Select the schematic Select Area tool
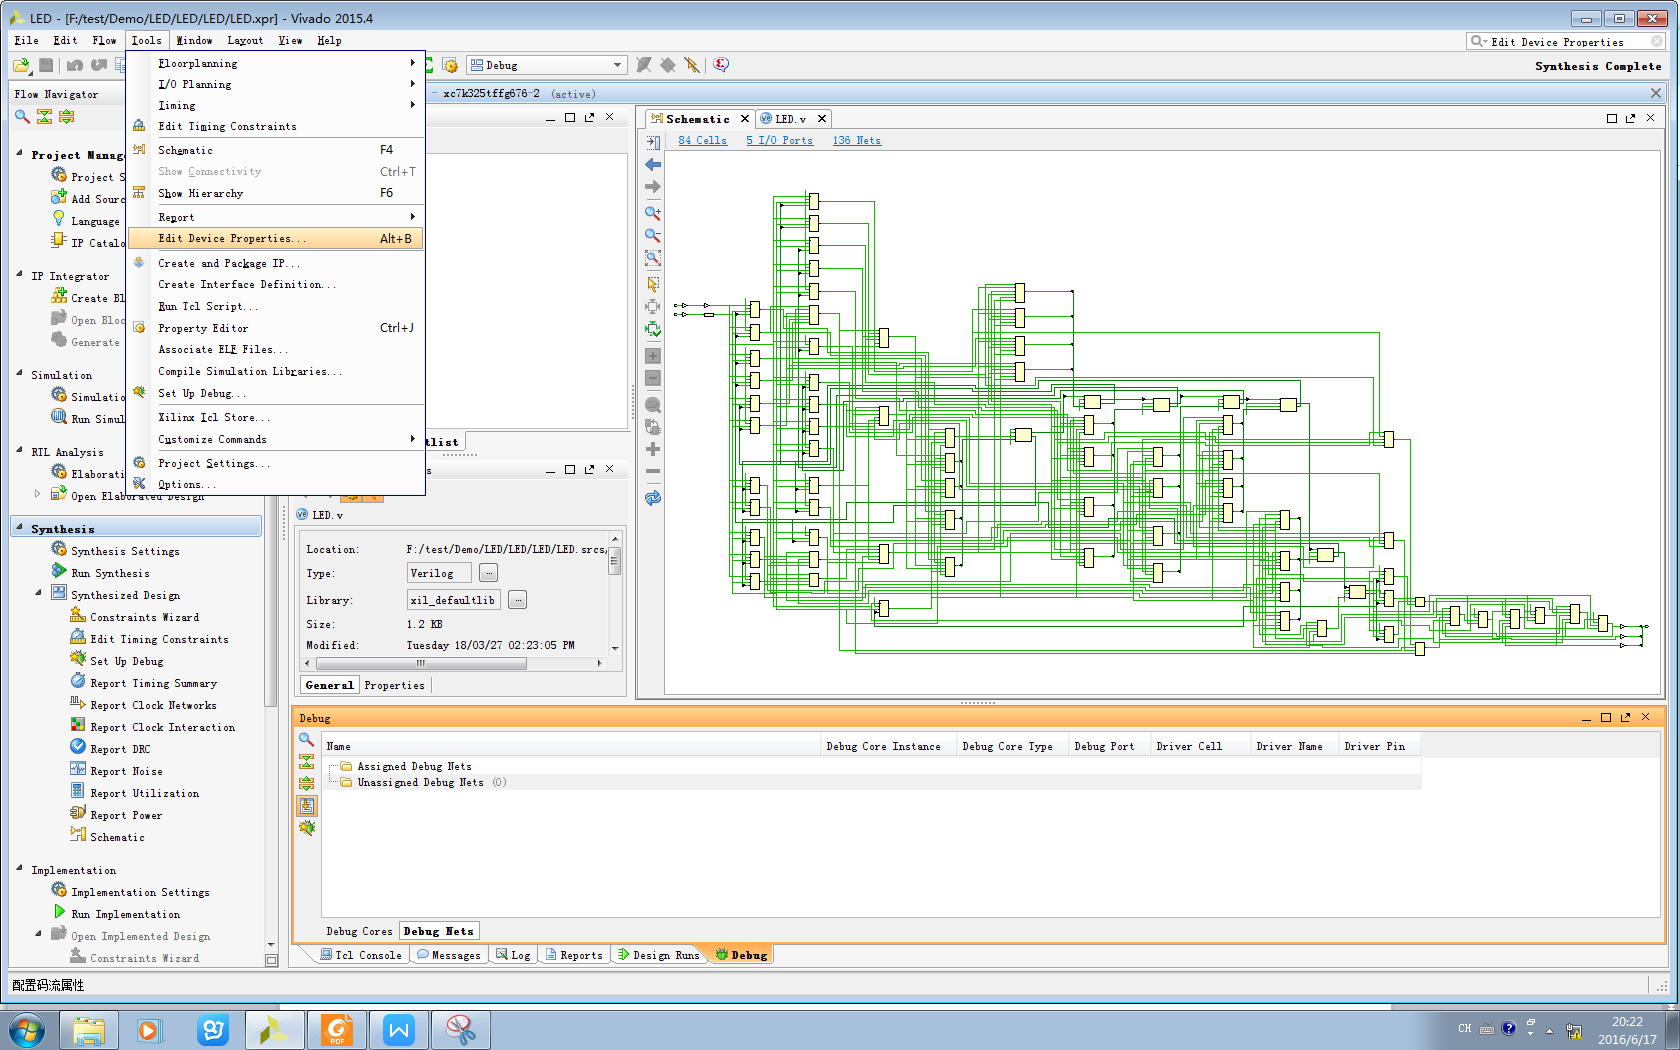 click(653, 284)
